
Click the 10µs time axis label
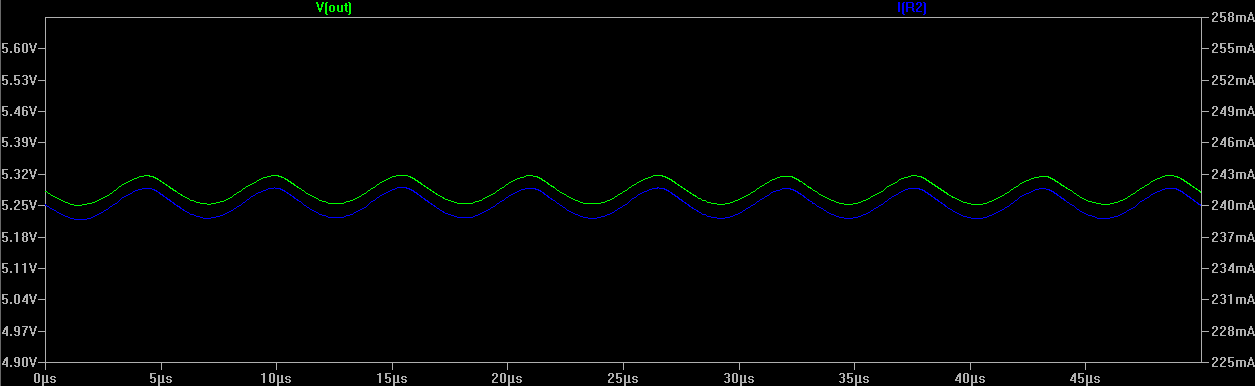(276, 379)
